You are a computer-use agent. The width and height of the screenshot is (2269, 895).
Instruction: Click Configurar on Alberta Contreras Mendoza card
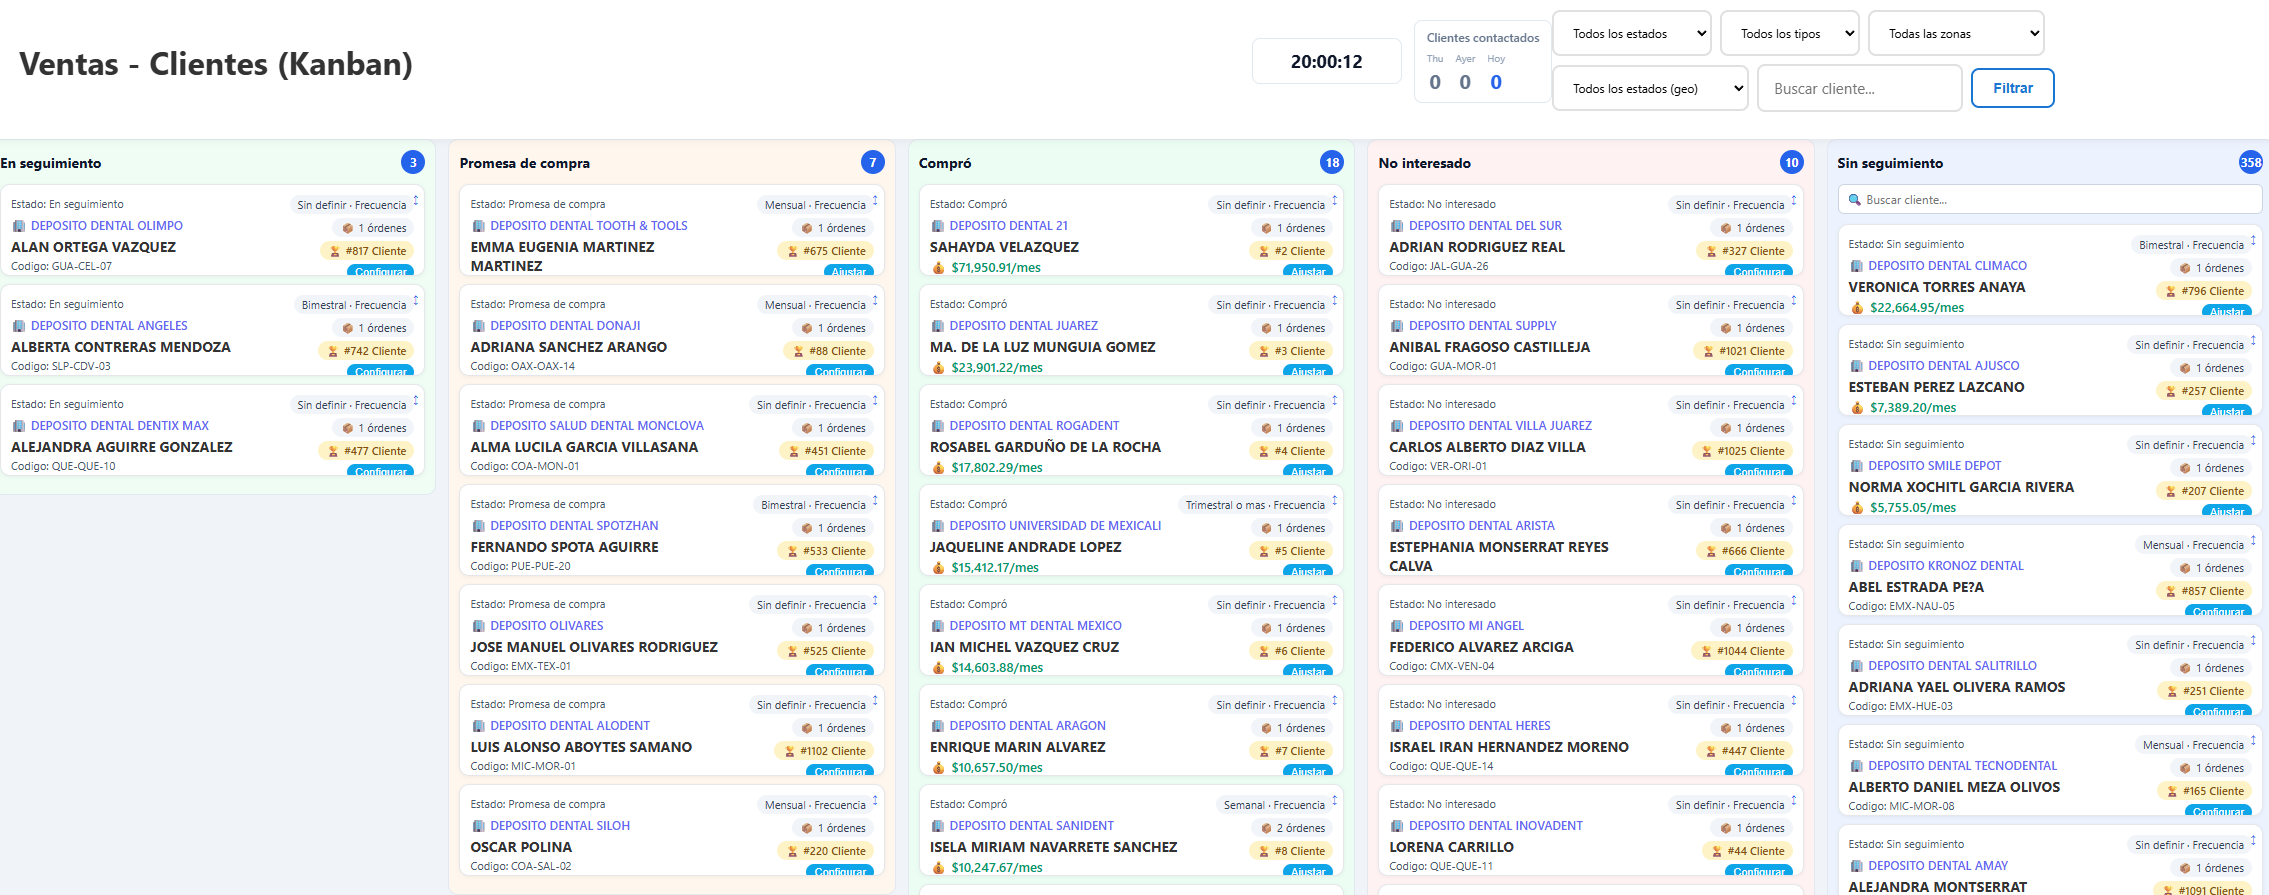381,371
